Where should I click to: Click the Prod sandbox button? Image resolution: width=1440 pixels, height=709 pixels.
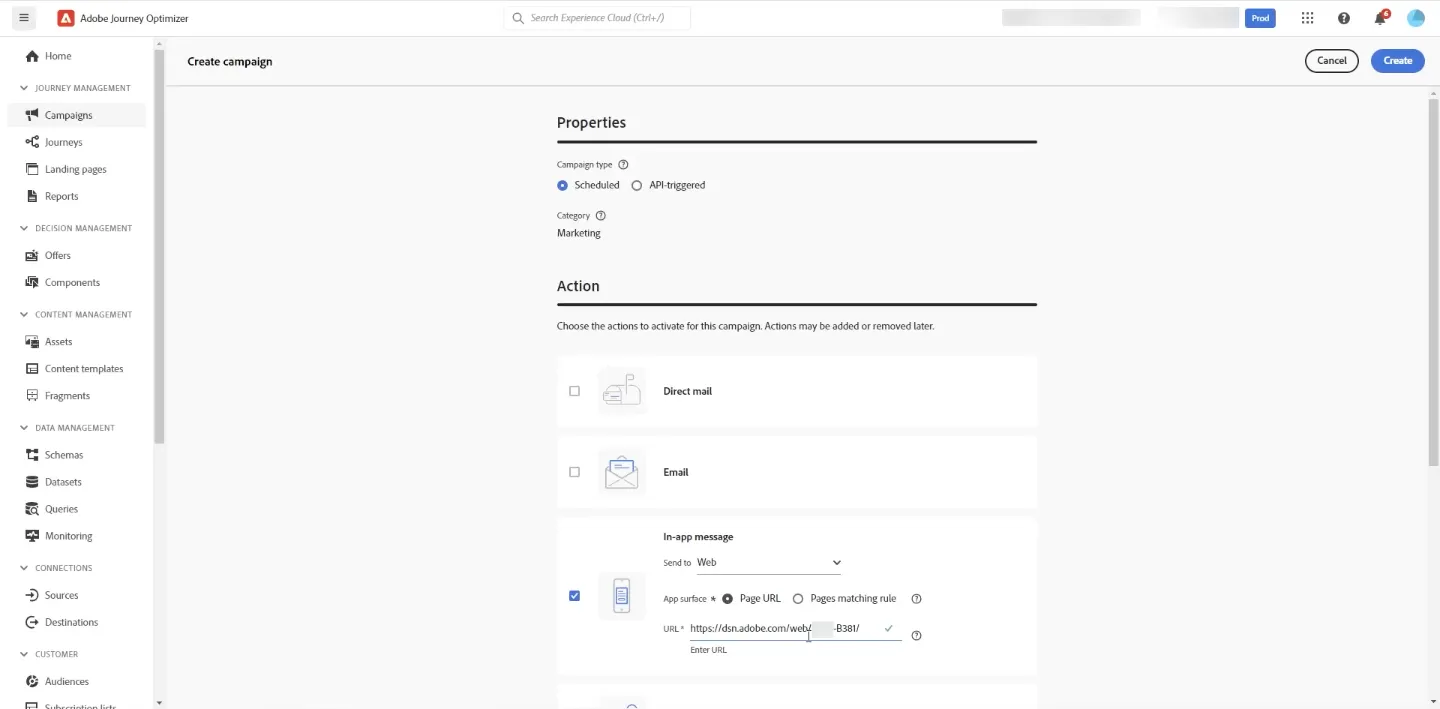tap(1260, 18)
